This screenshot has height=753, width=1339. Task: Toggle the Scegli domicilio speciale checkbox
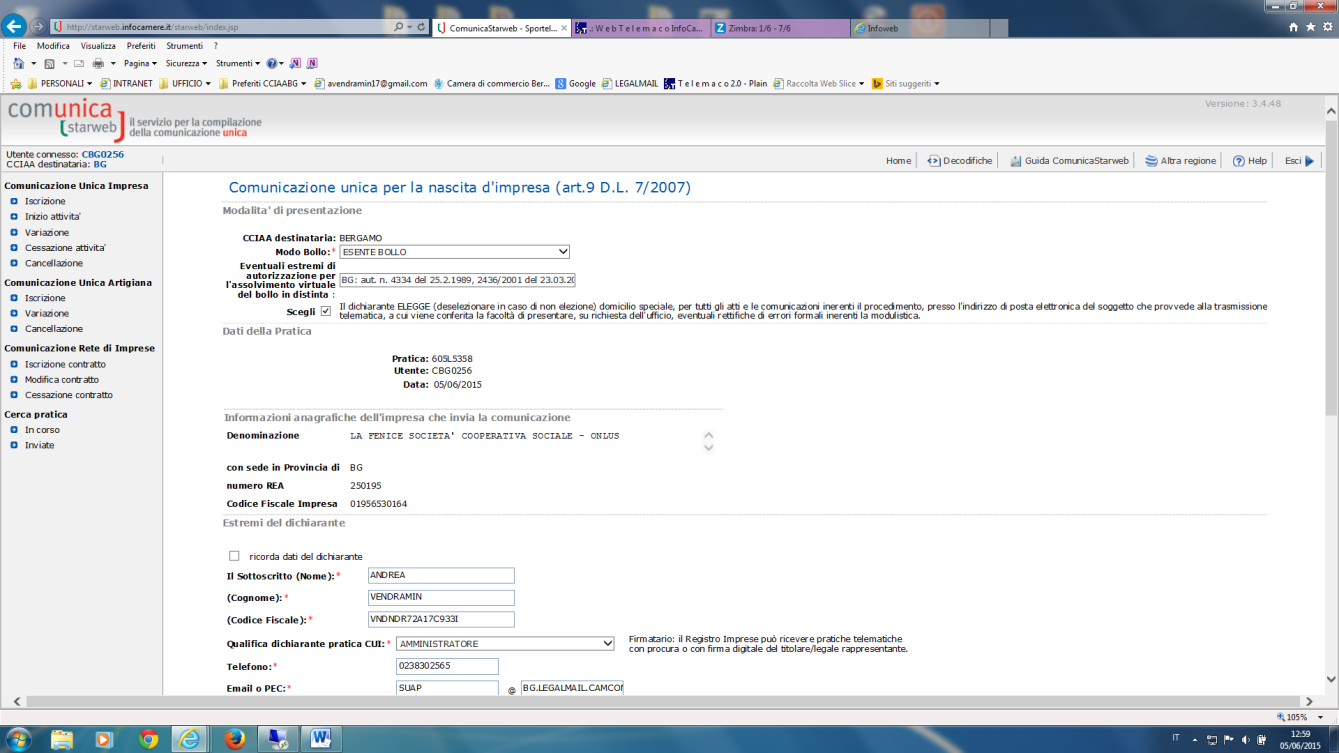point(325,312)
